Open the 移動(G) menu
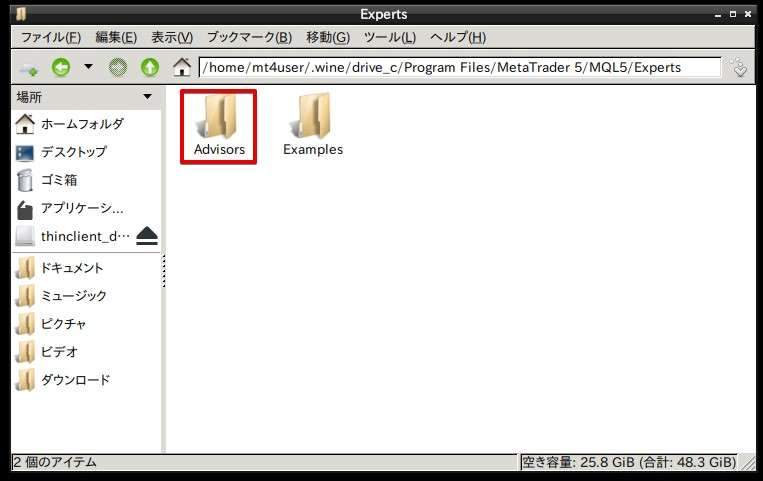 [x=328, y=37]
